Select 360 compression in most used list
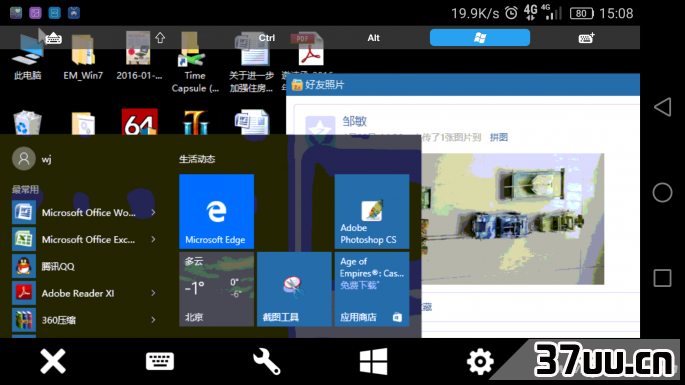685x385 pixels. click(83, 320)
